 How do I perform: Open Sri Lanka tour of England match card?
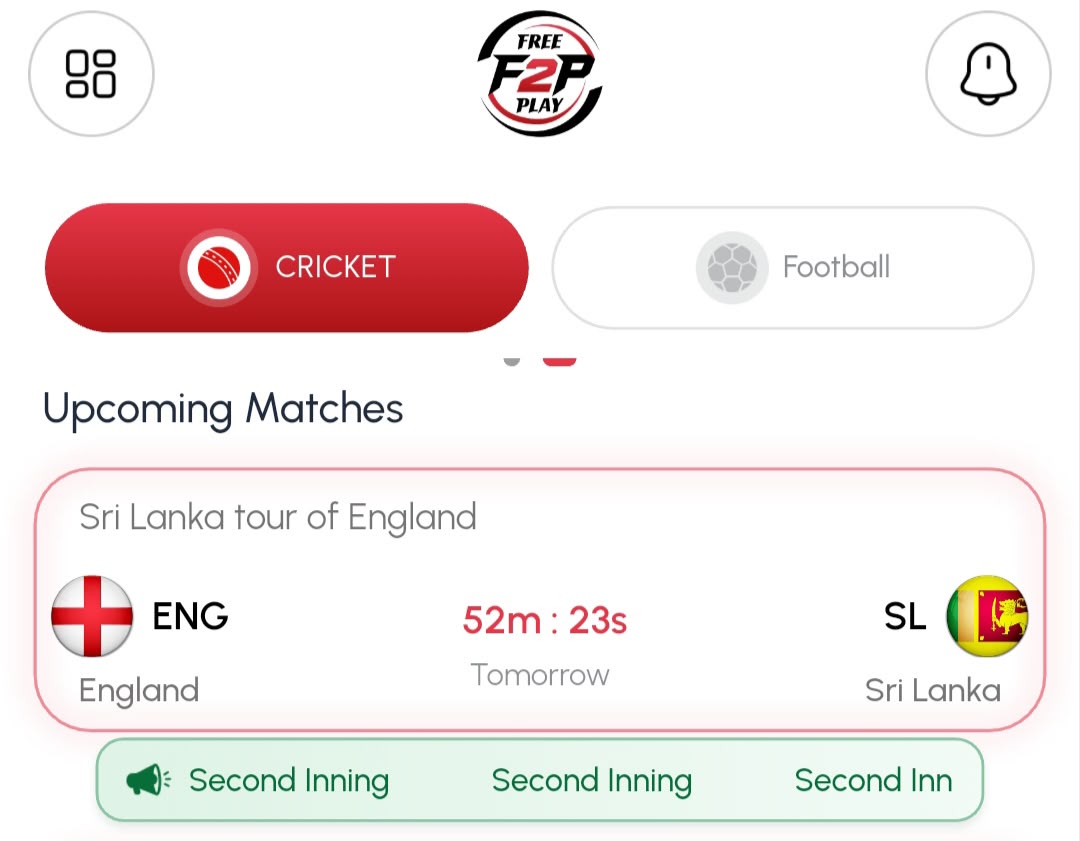540,599
